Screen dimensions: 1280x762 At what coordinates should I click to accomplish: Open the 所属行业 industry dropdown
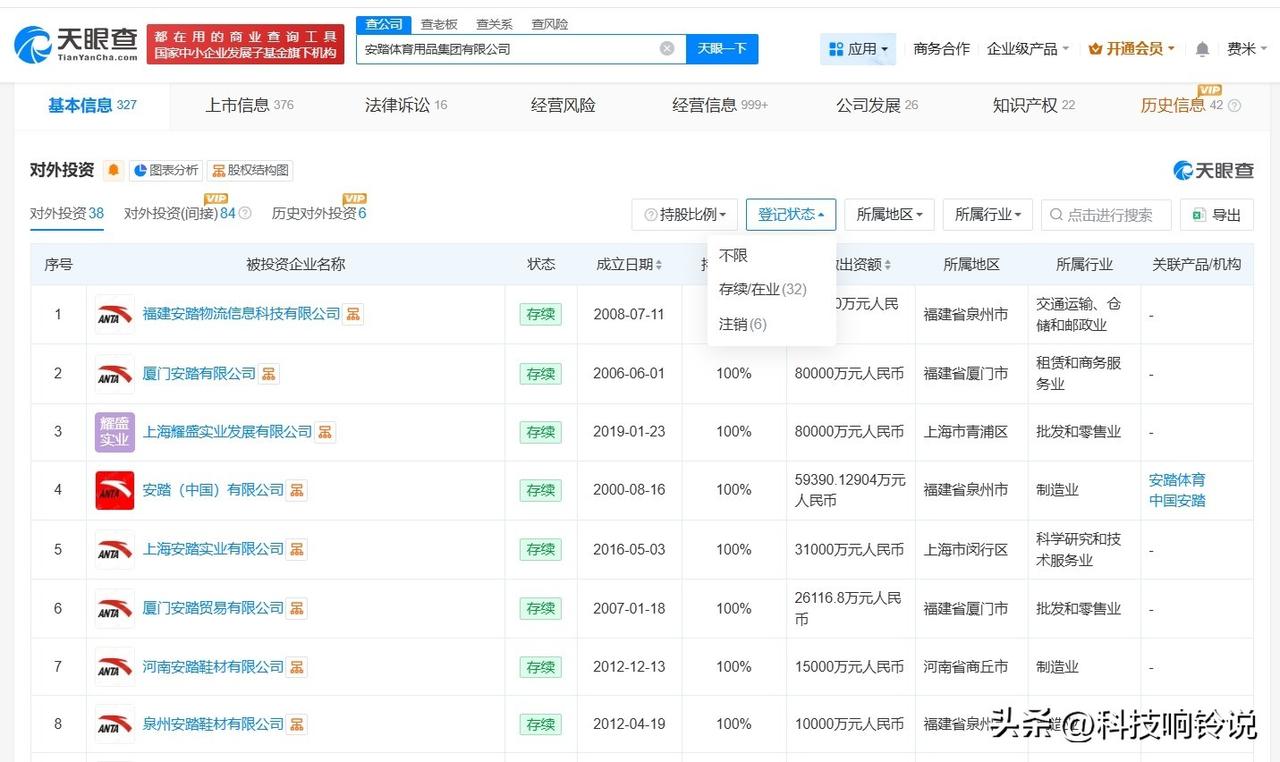point(987,215)
